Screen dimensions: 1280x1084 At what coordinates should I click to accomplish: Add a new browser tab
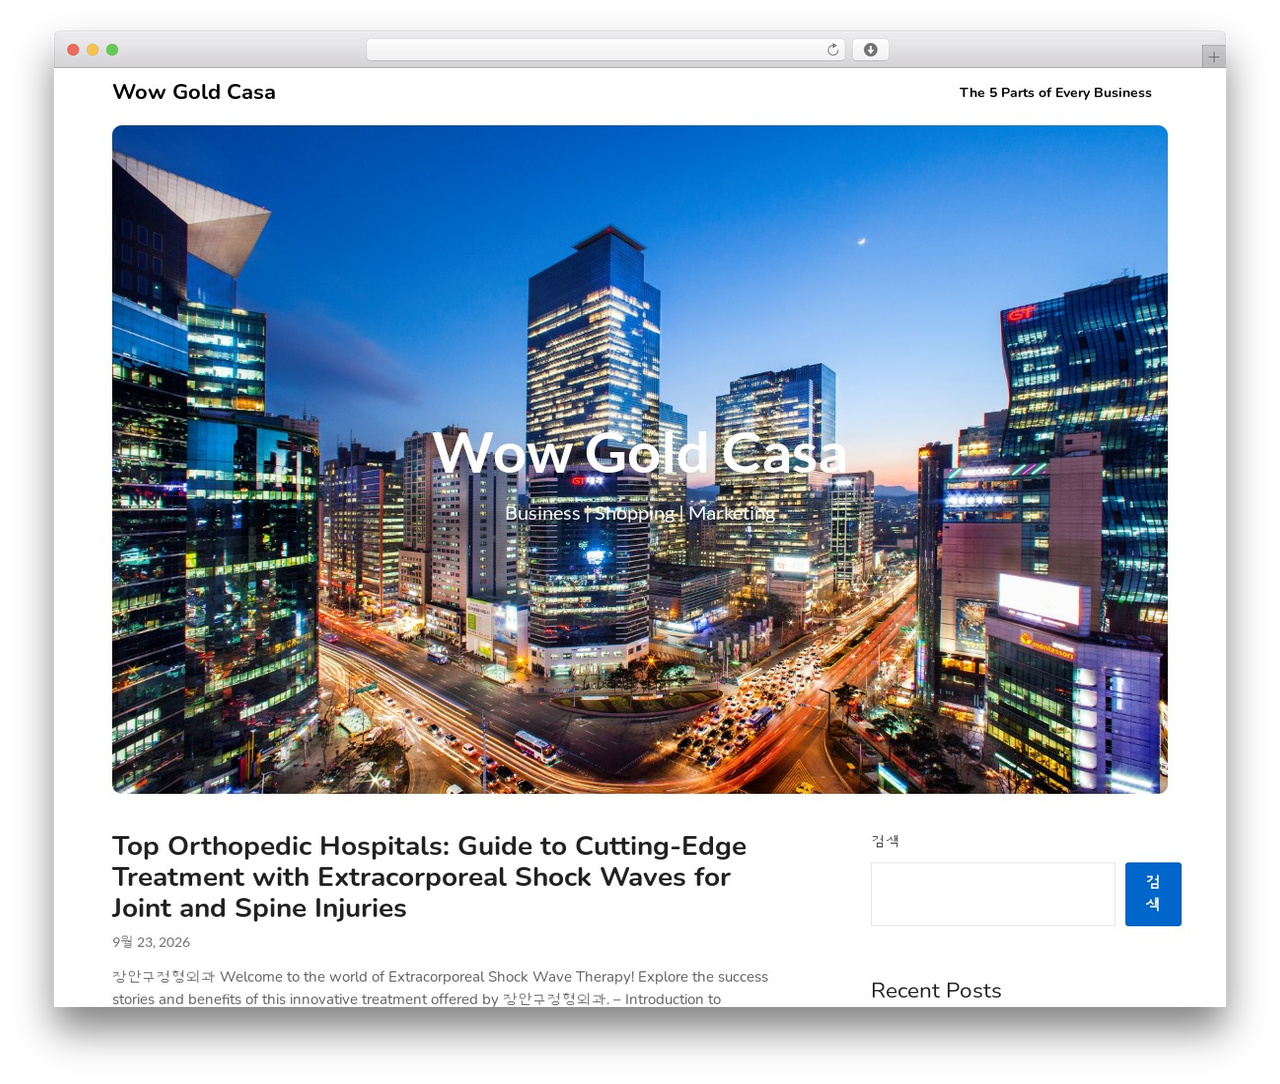click(1213, 57)
